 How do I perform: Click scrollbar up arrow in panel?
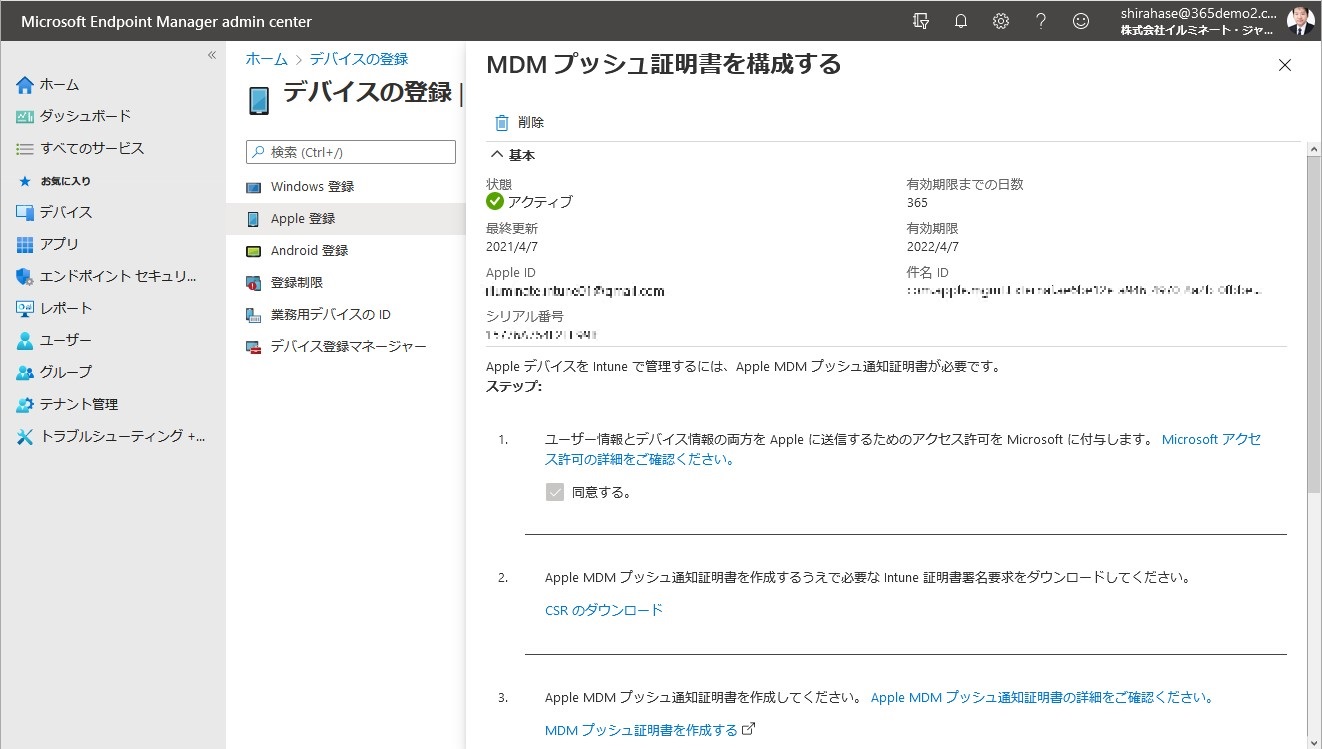[x=1314, y=149]
